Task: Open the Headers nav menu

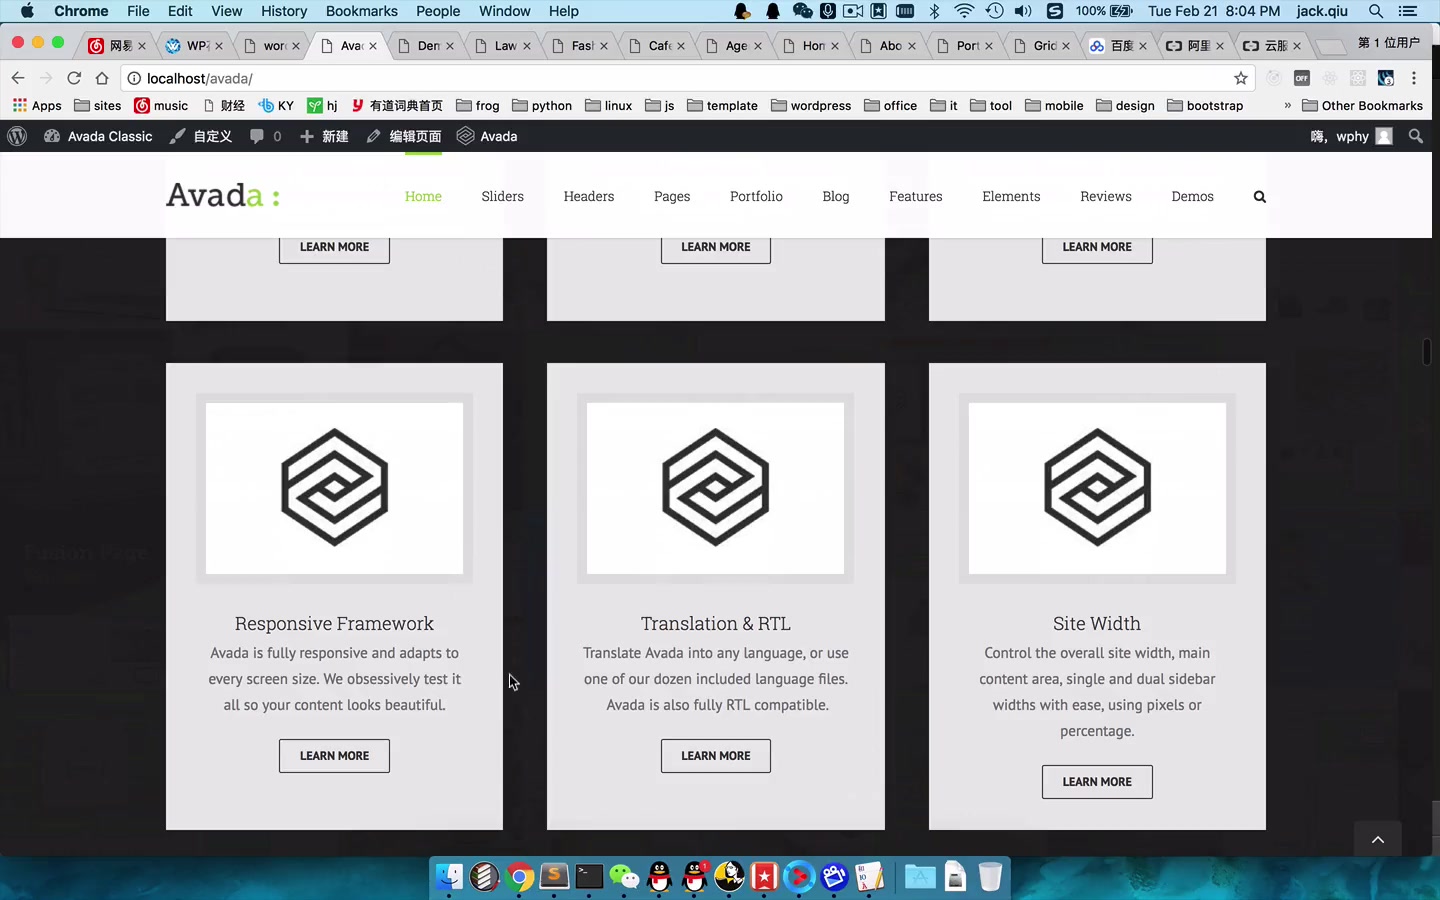Action: tap(589, 196)
